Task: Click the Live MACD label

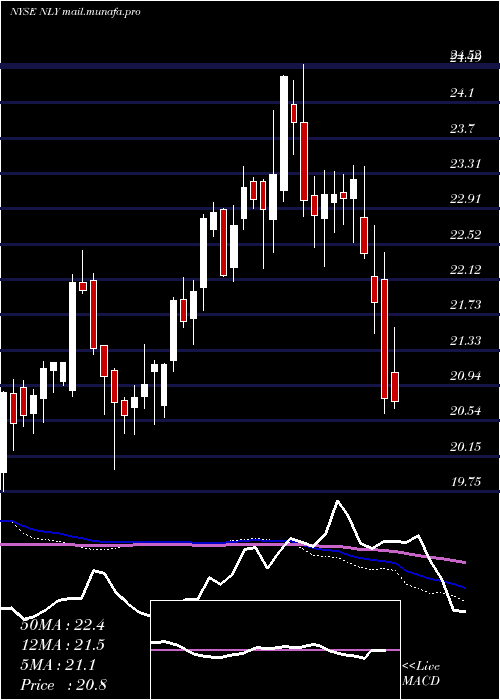Action: coord(421,673)
